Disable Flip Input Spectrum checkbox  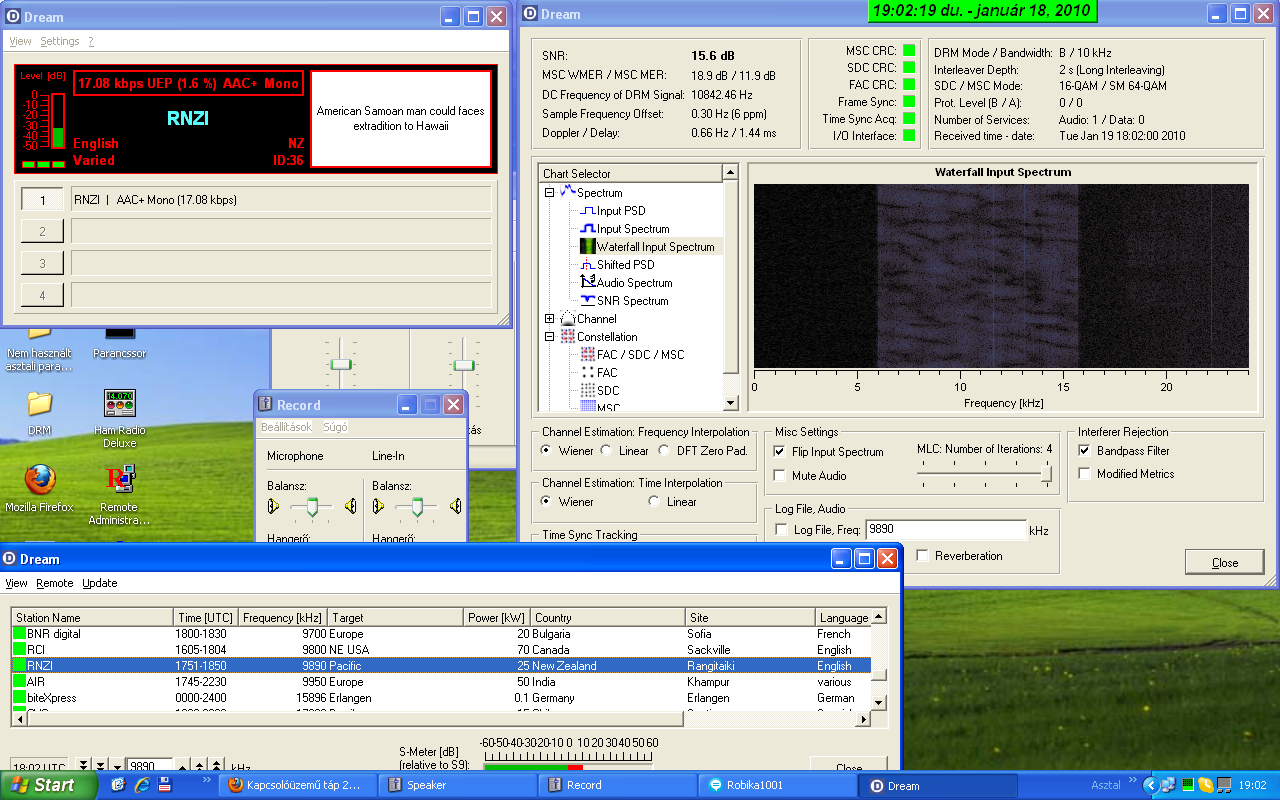coord(781,452)
